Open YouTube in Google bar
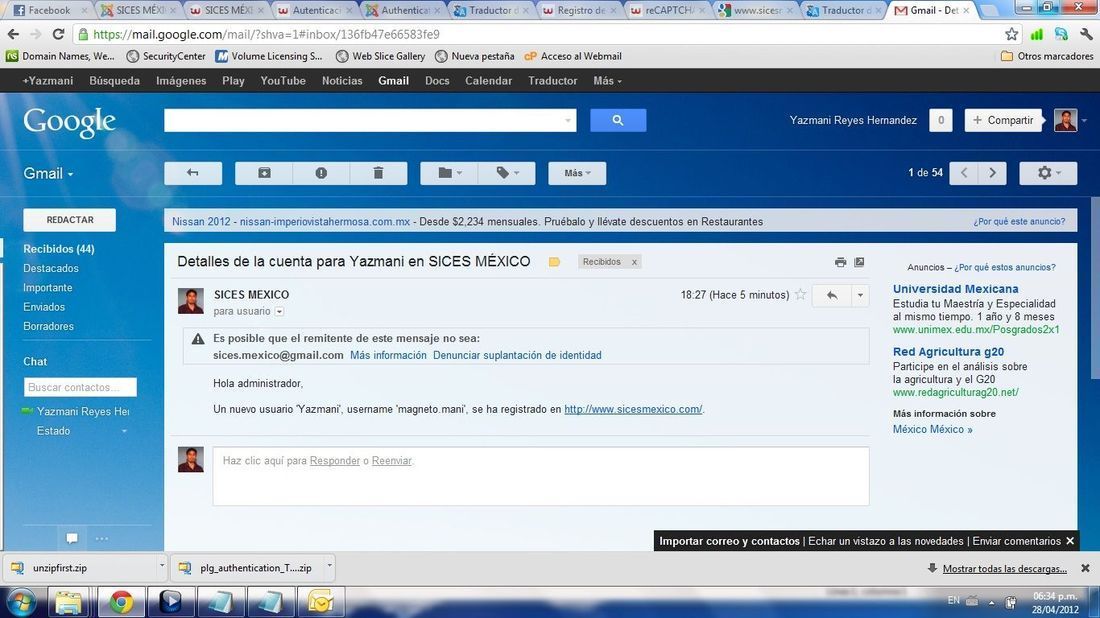The image size is (1100, 618). [x=283, y=81]
